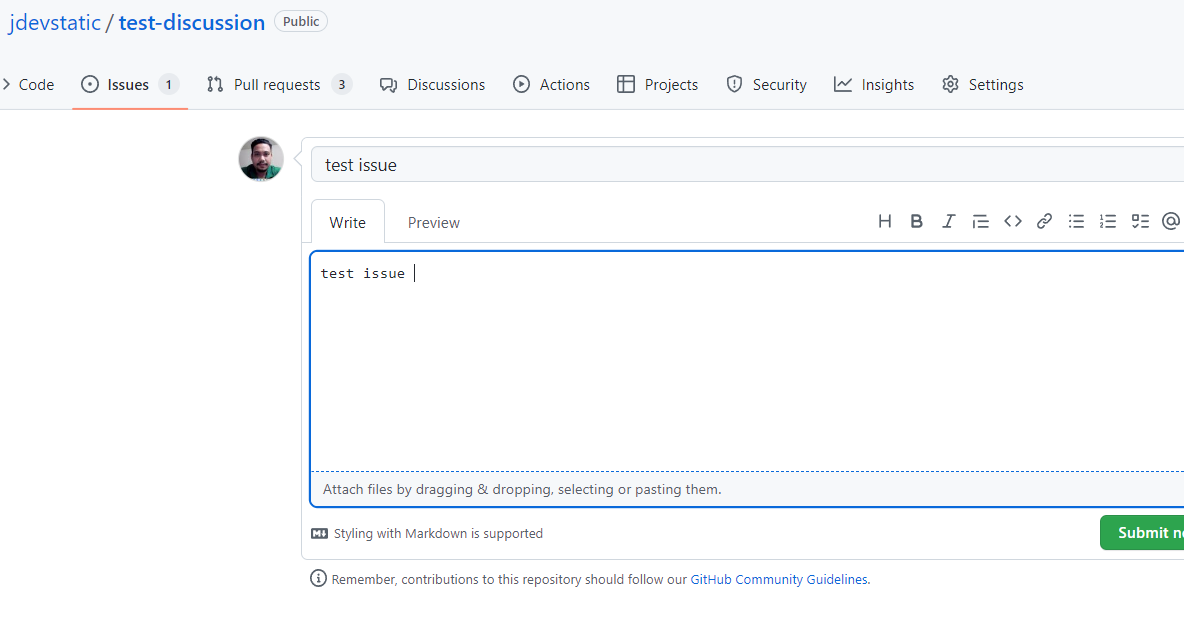
Task: Apply heading formatting with the H icon
Action: pyautogui.click(x=884, y=221)
